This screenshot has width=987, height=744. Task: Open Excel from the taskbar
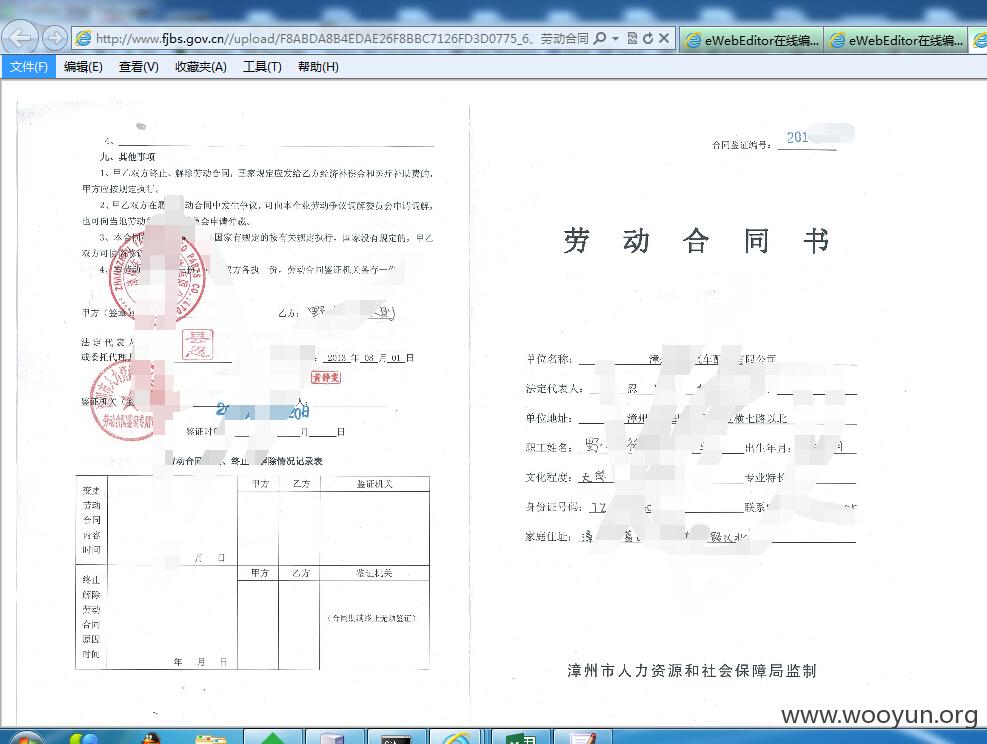521,738
